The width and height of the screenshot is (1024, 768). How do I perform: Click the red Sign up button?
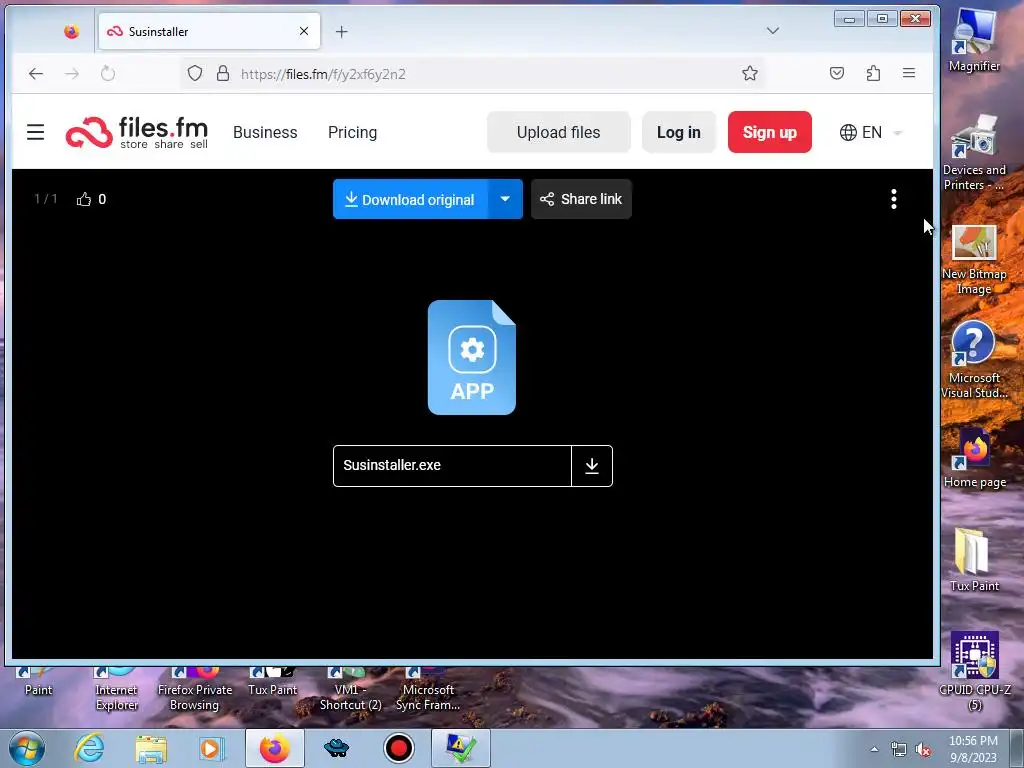769,133
